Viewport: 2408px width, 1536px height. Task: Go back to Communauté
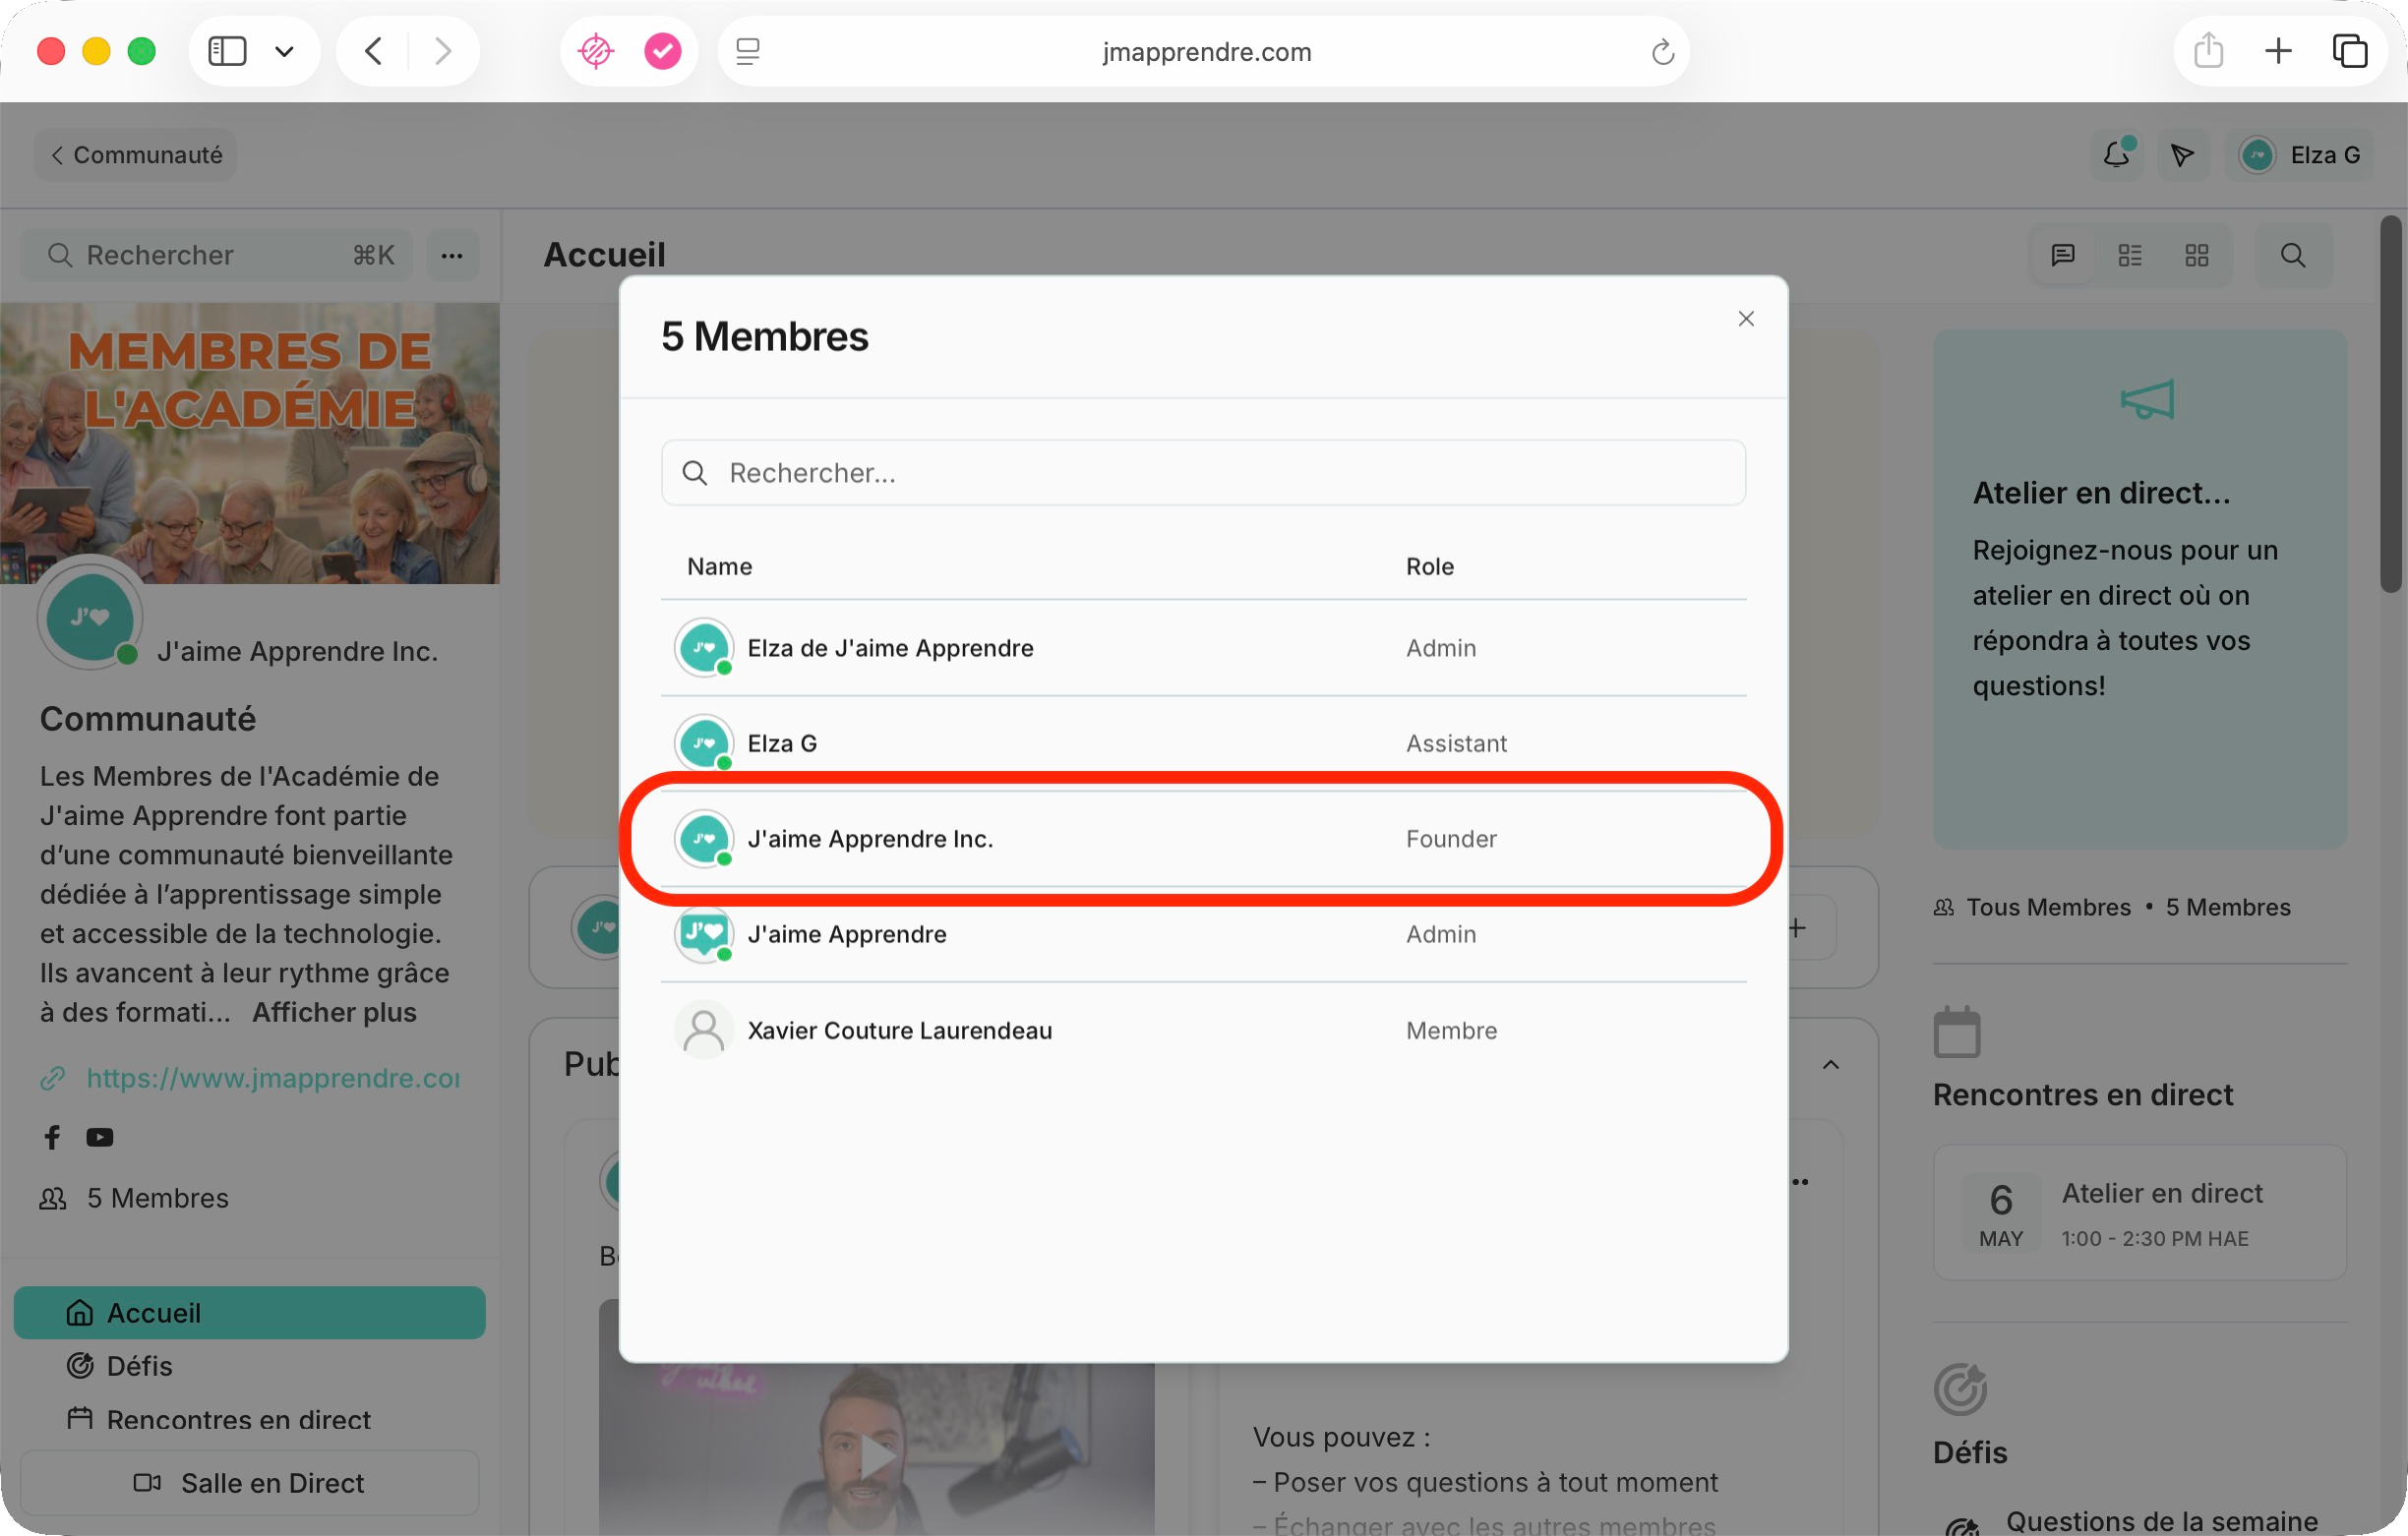pos(136,155)
